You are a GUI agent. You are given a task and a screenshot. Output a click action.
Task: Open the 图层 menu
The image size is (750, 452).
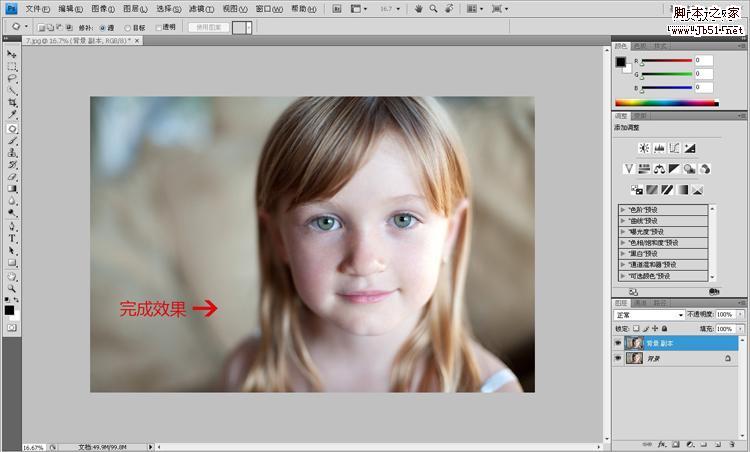(x=135, y=9)
